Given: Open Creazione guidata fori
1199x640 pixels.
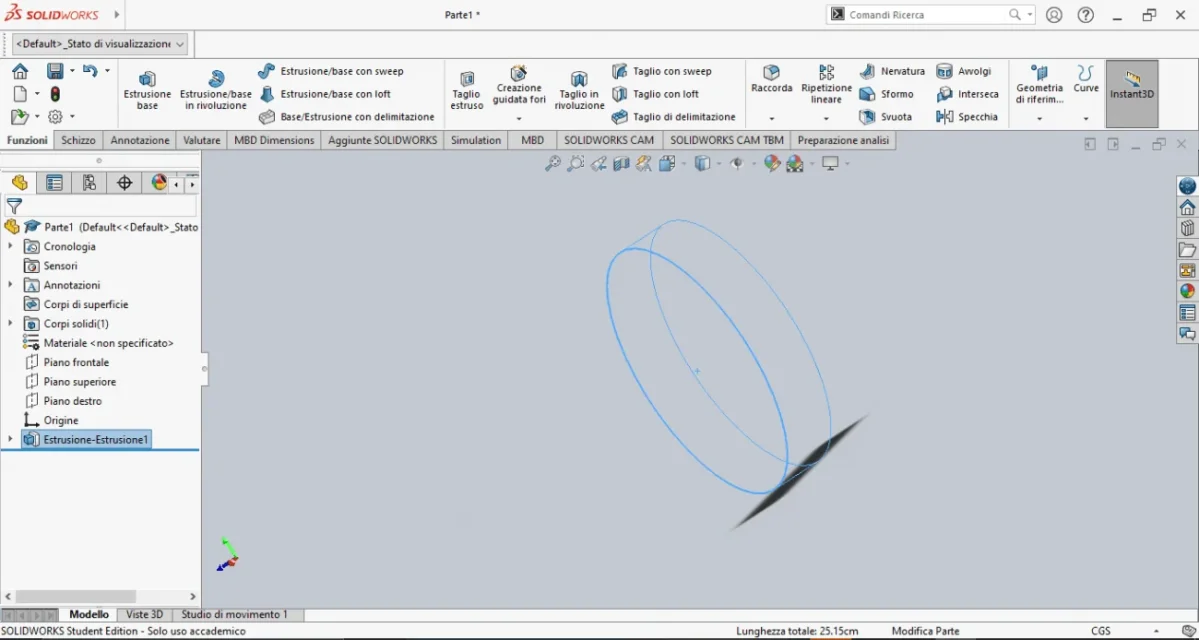Looking at the screenshot, I should [x=519, y=86].
